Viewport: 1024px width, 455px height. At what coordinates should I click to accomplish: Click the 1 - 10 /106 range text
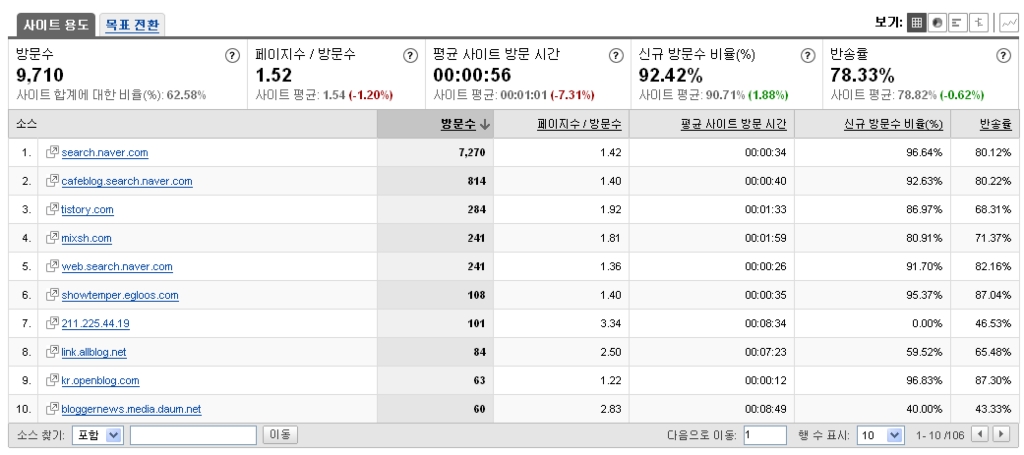(941, 435)
